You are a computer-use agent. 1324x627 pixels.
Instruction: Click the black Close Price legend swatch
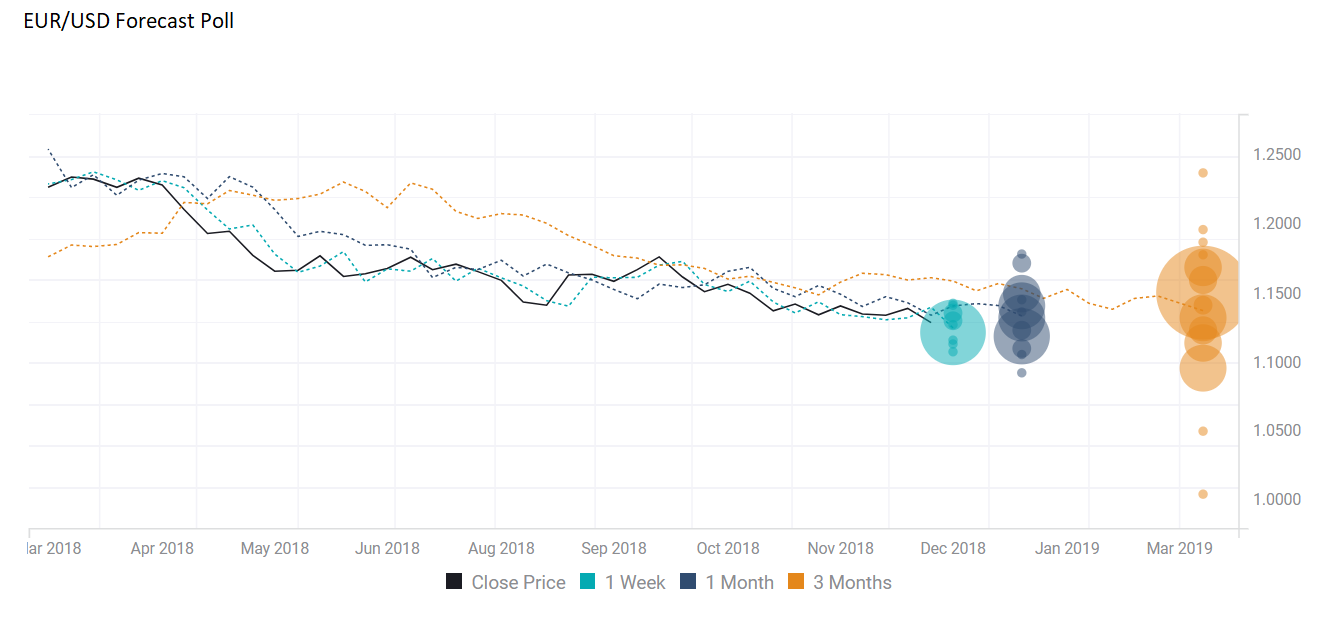coord(454,582)
